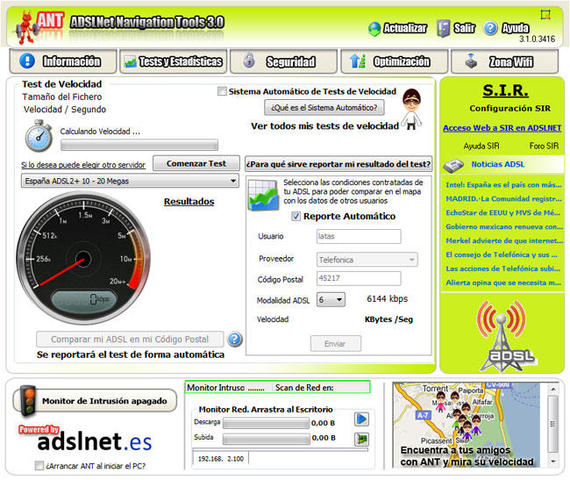Image resolution: width=570 pixels, height=480 pixels.
Task: Open the Zona Wifi tab
Action: (x=505, y=61)
